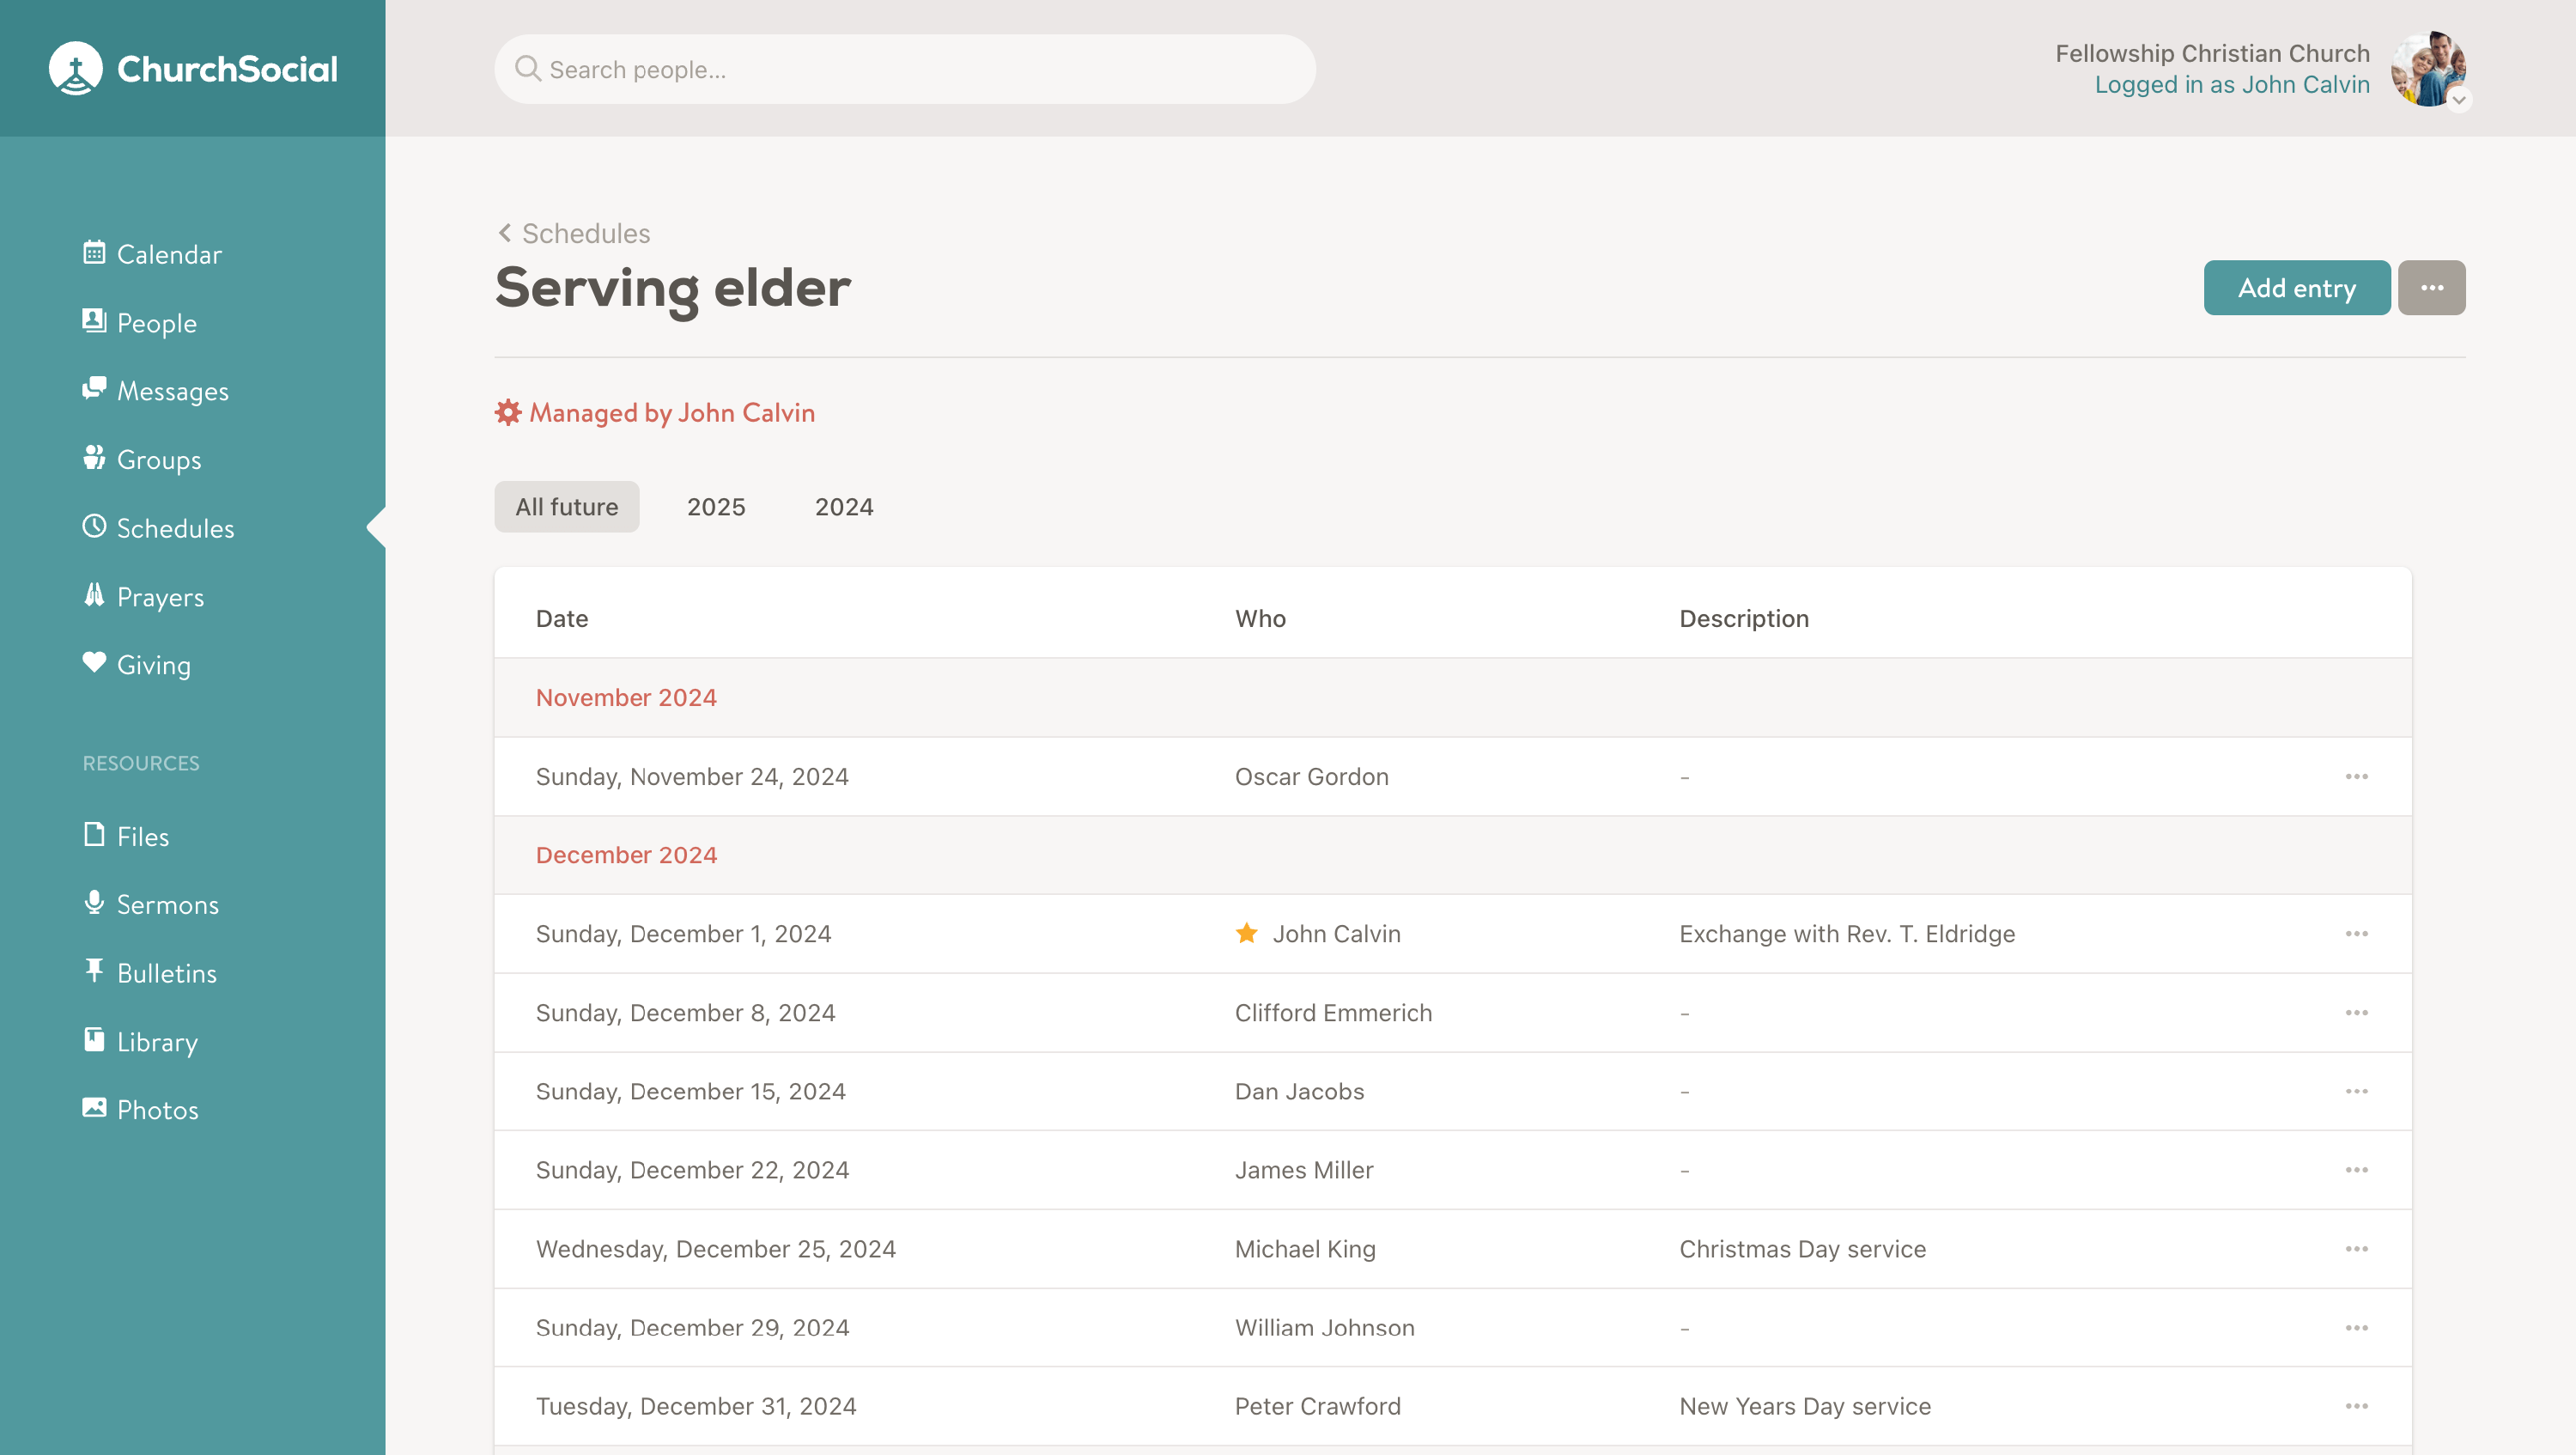The height and width of the screenshot is (1455, 2576).
Task: Open row menu for Oscar Gordon entry
Action: tap(2356, 777)
